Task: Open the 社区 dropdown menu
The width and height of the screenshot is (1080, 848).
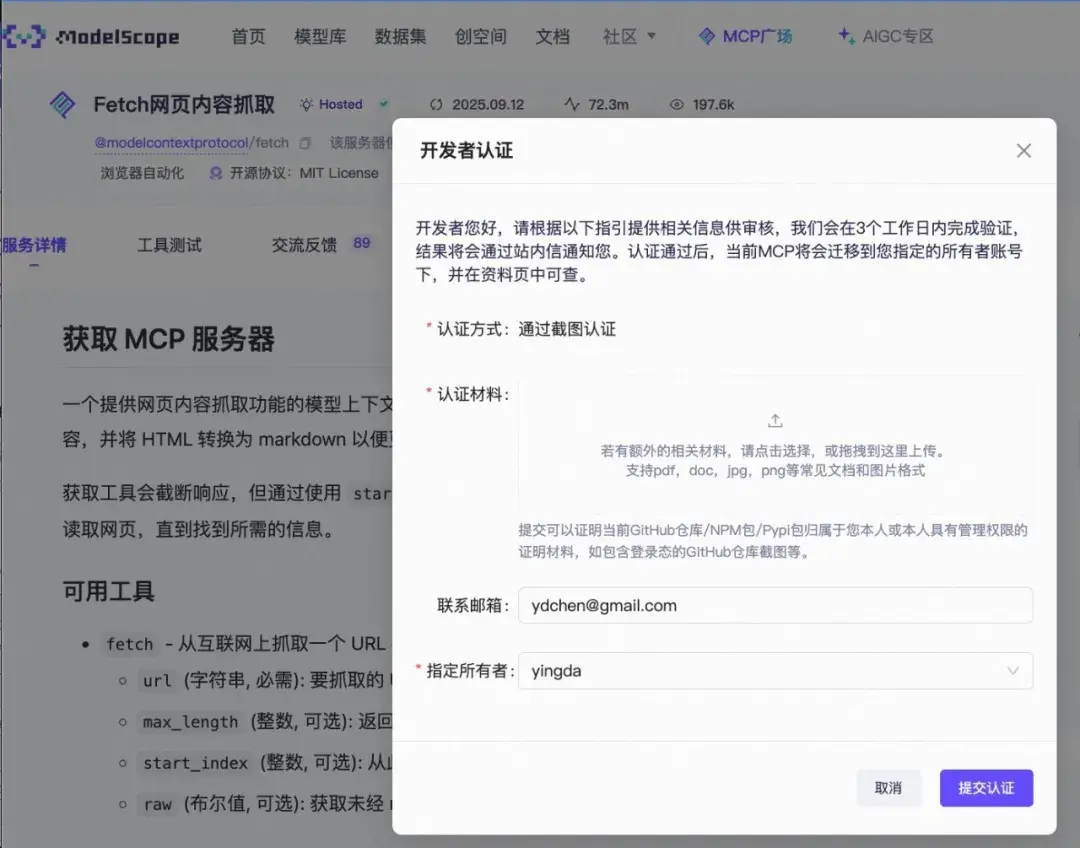Action: [x=628, y=36]
